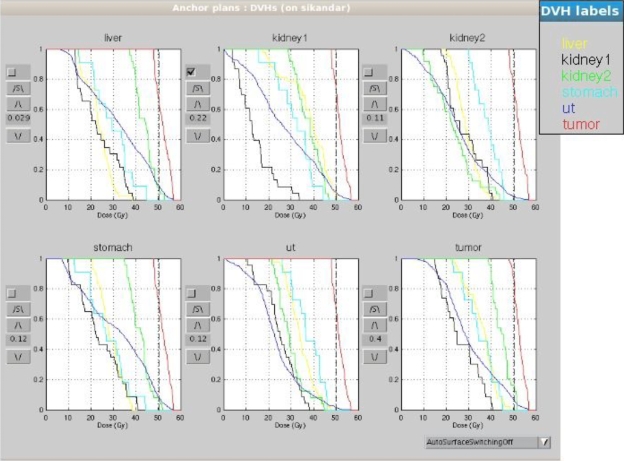The width and height of the screenshot is (624, 461).
Task: Click the /S\ button beside kidney2 plot
Action: (x=374, y=88)
